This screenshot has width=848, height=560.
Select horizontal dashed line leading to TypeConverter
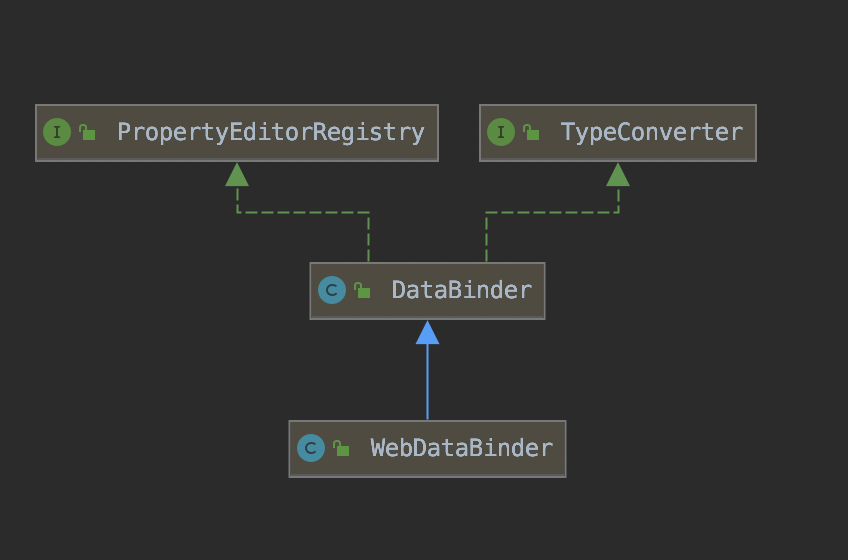click(x=552, y=212)
